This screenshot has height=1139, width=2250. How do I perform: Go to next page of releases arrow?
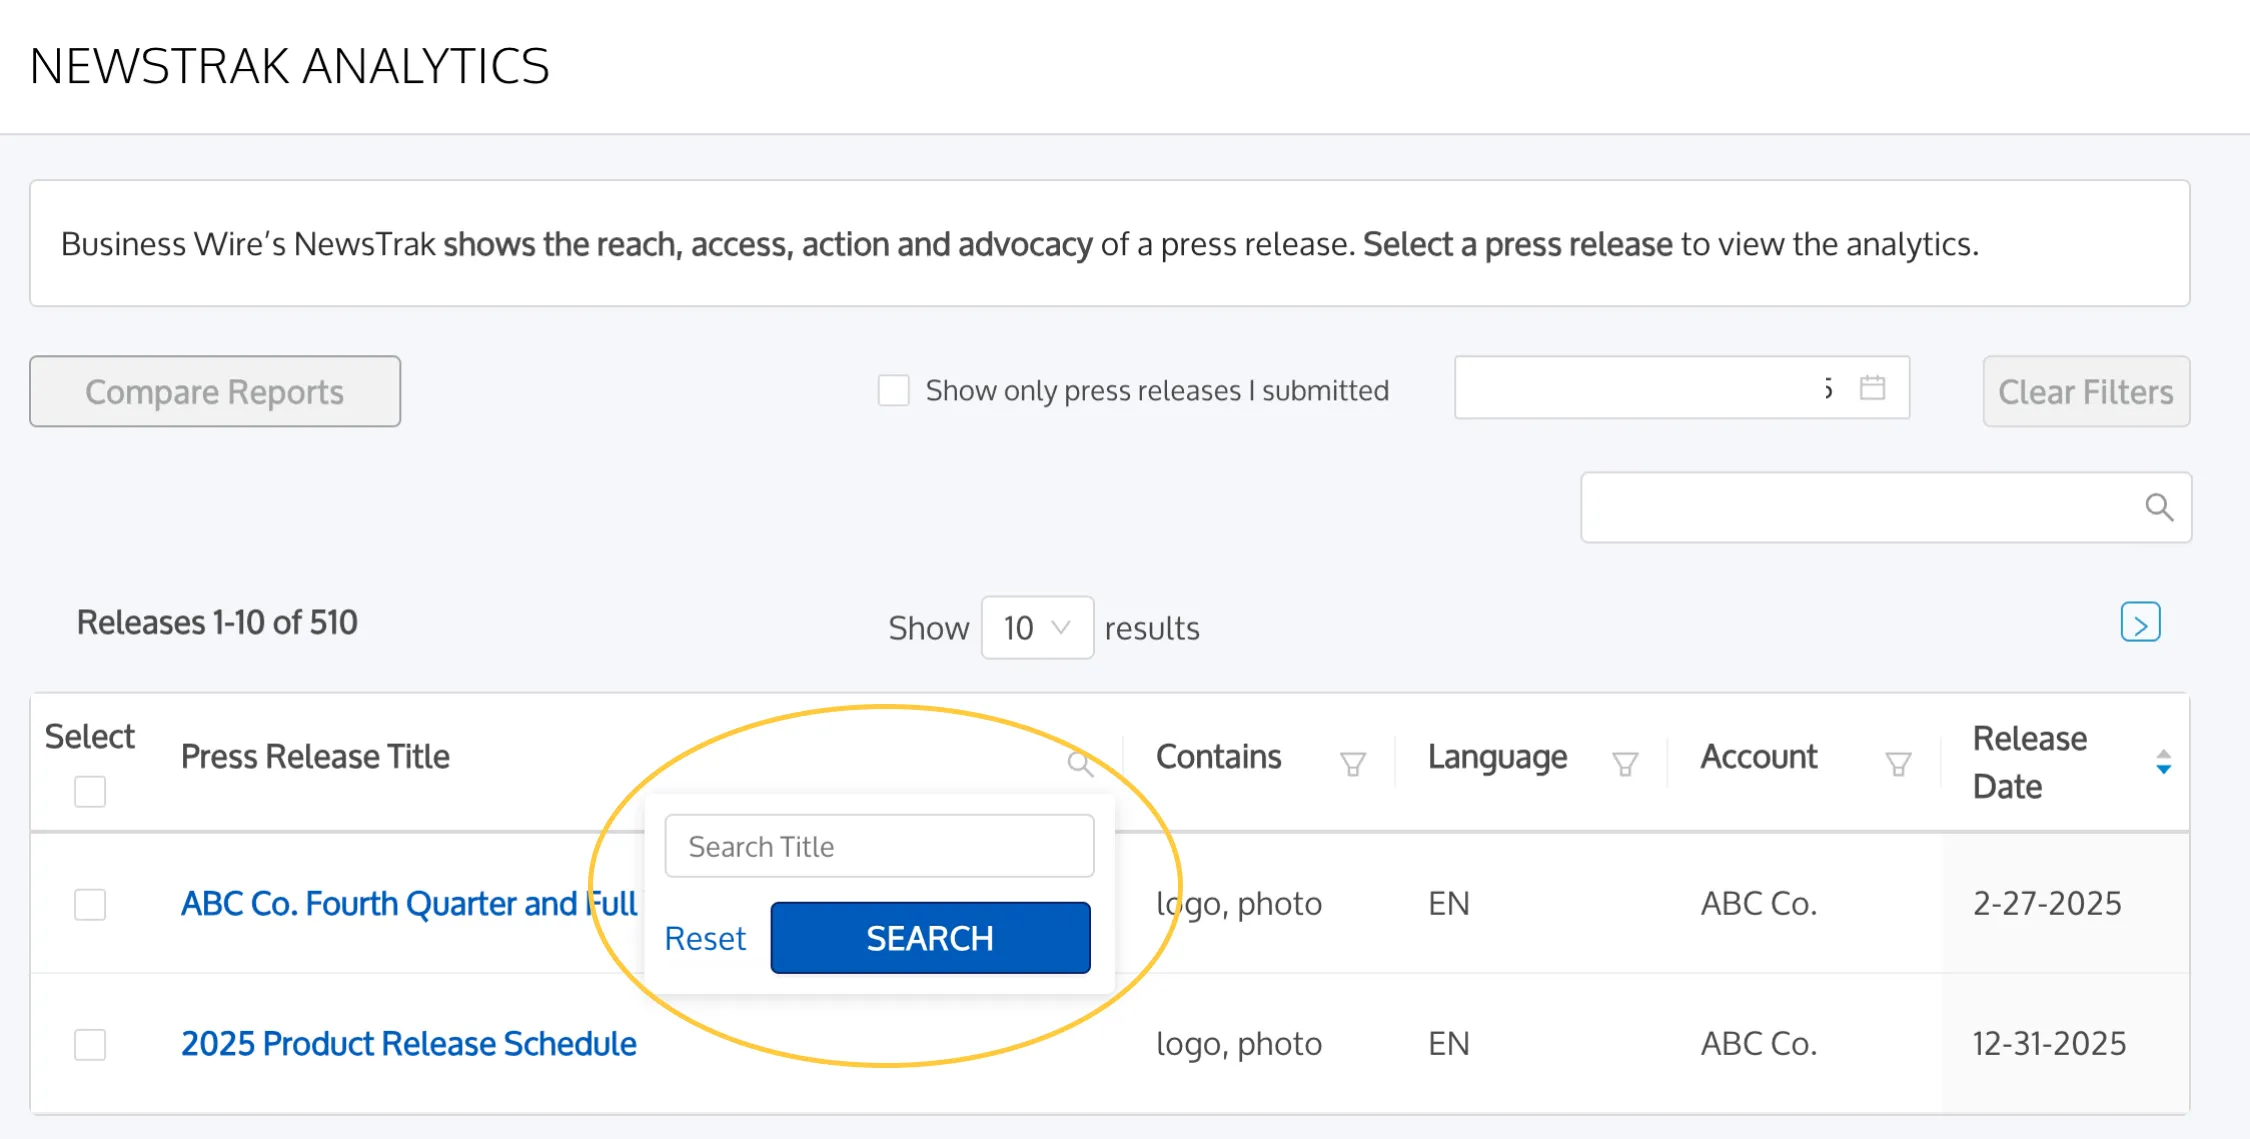[2140, 623]
